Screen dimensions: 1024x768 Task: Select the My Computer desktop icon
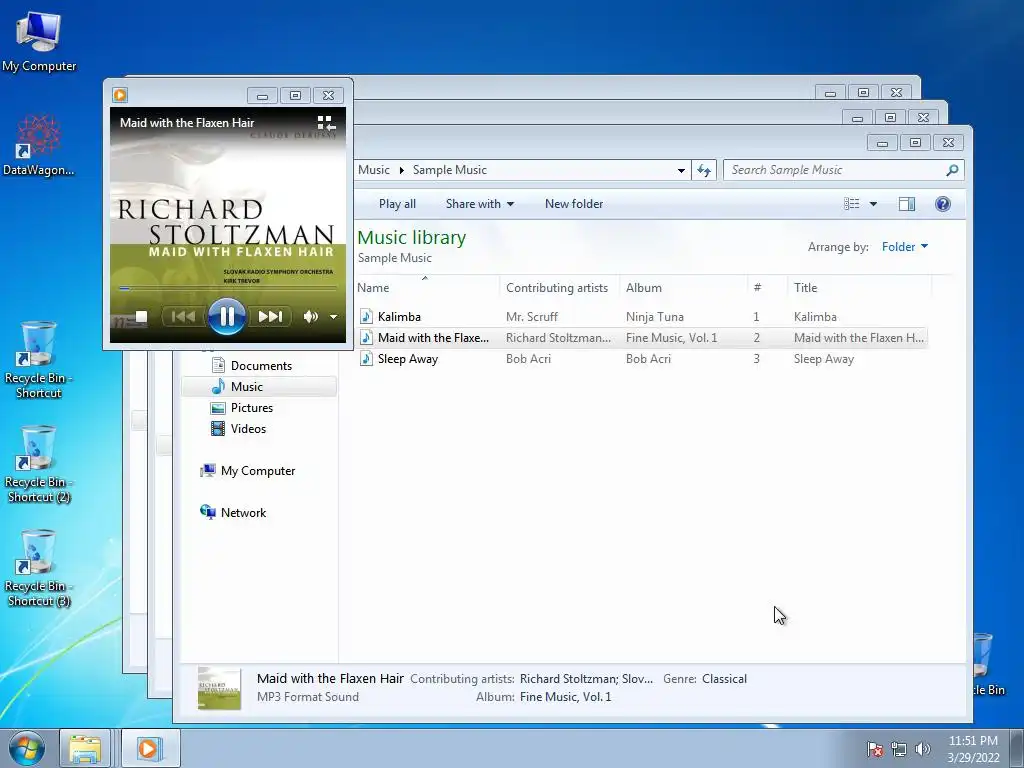pyautogui.click(x=39, y=42)
